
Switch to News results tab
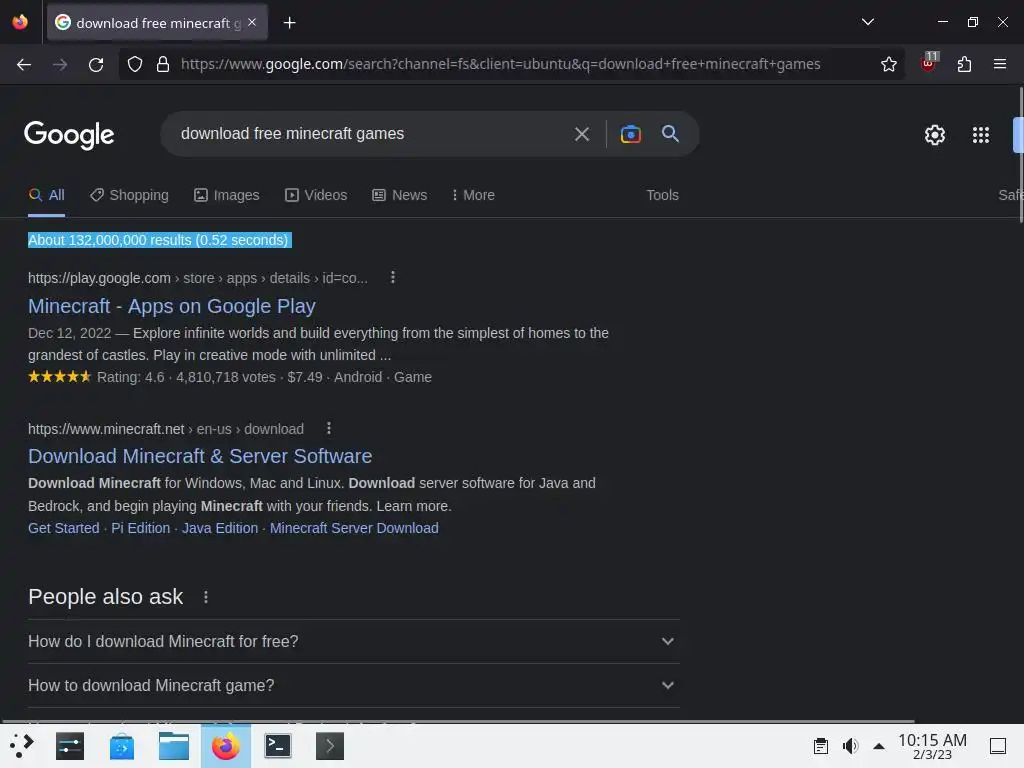[x=400, y=195]
